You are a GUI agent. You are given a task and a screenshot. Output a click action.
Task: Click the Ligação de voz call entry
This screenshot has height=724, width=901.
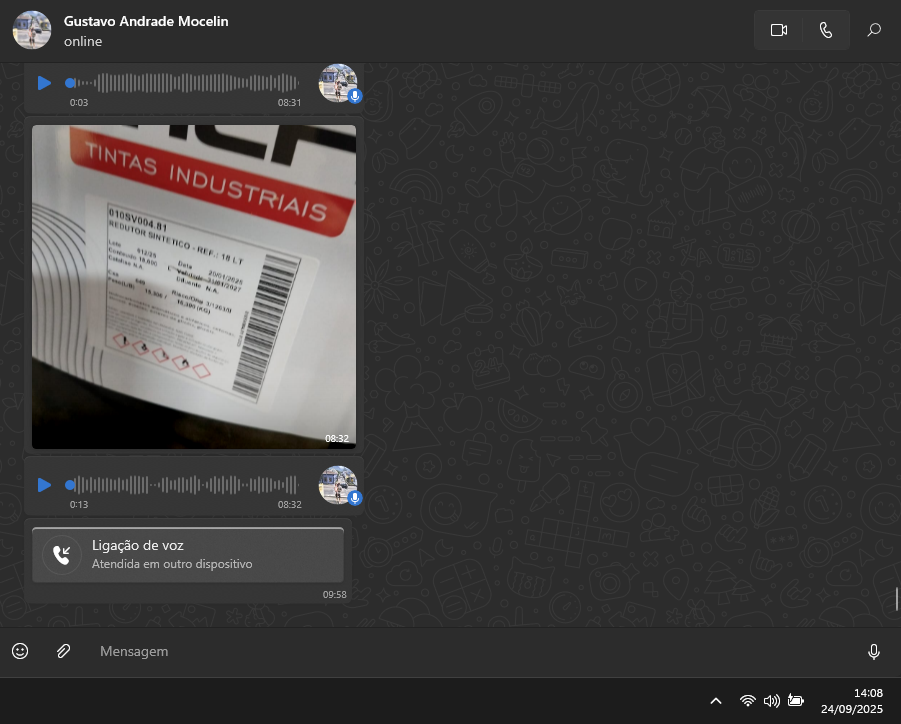click(188, 554)
